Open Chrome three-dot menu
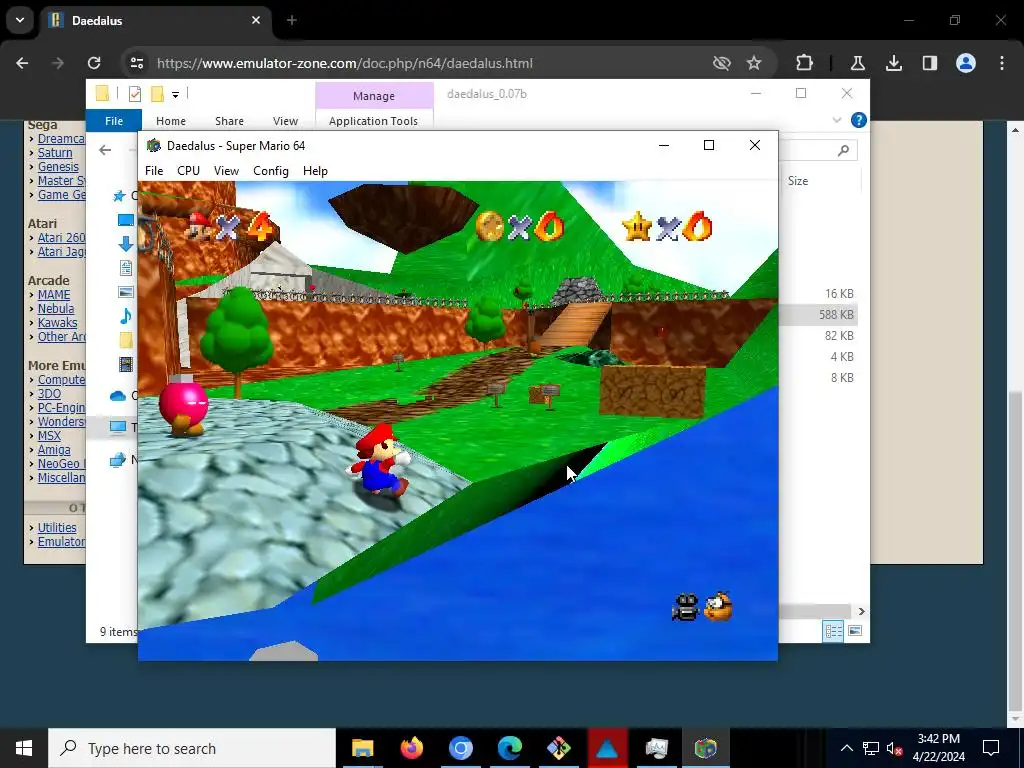1024x768 pixels. tap(1002, 63)
